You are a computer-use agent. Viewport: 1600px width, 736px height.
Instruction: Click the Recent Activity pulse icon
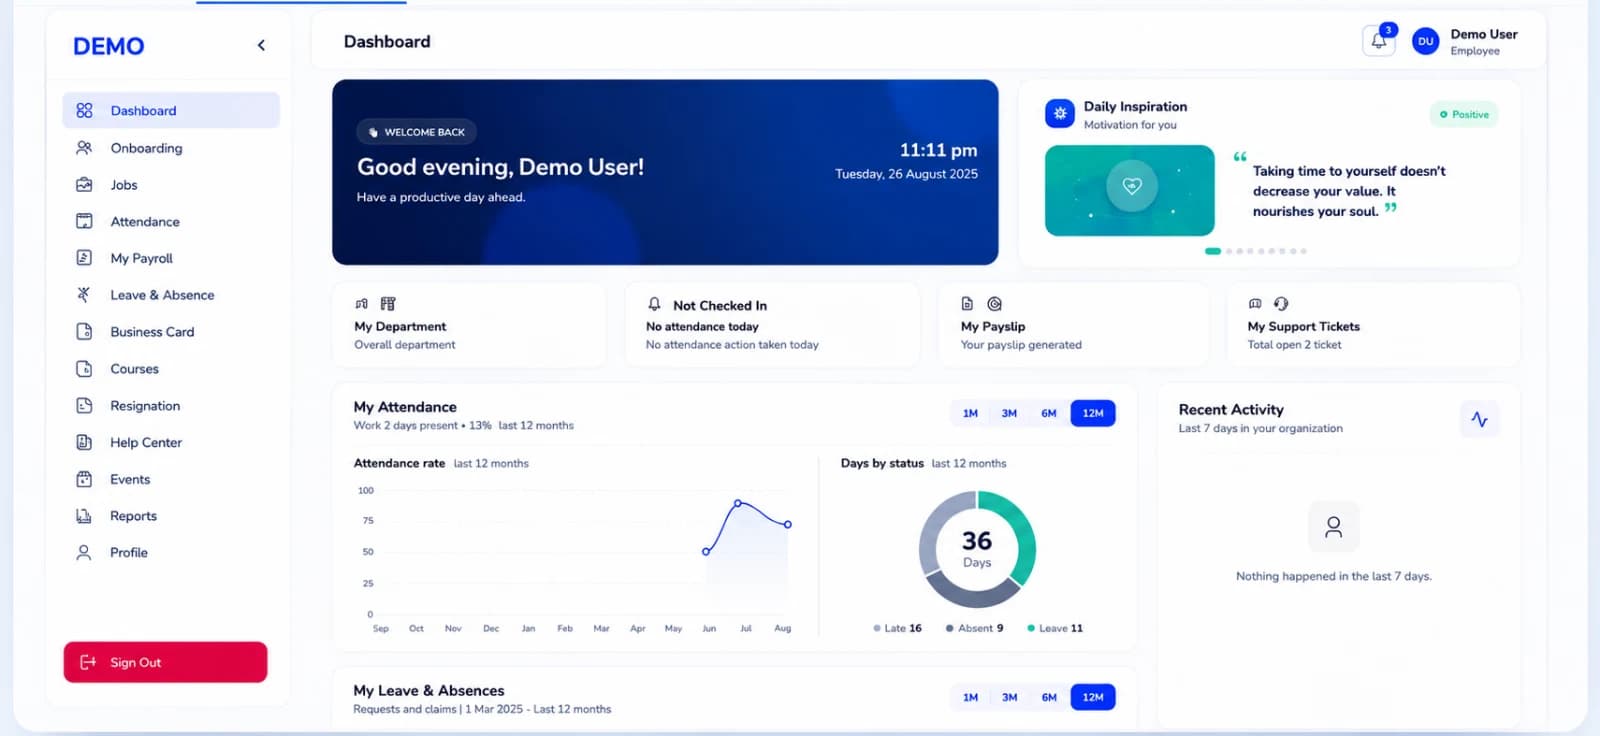(x=1479, y=419)
